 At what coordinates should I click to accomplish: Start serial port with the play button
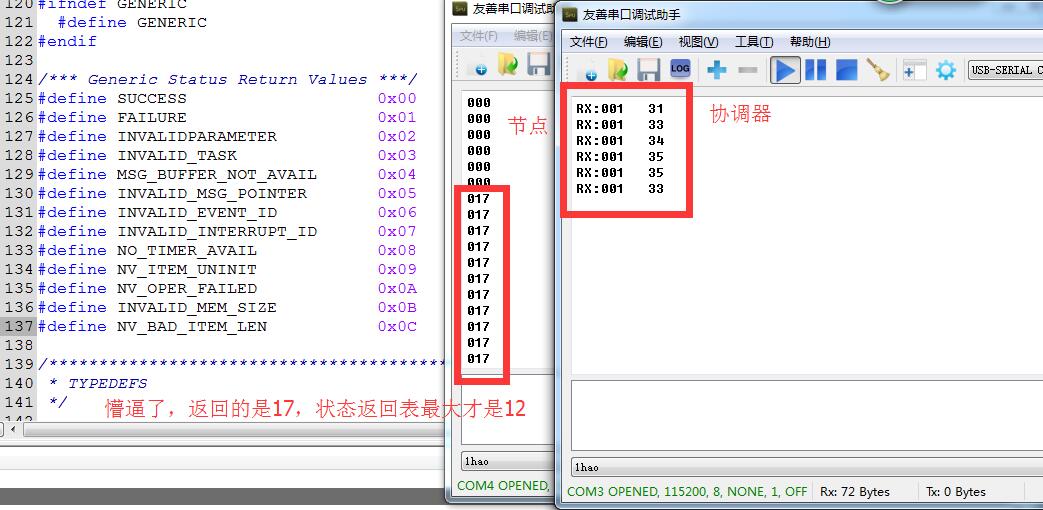pyautogui.click(x=785, y=69)
